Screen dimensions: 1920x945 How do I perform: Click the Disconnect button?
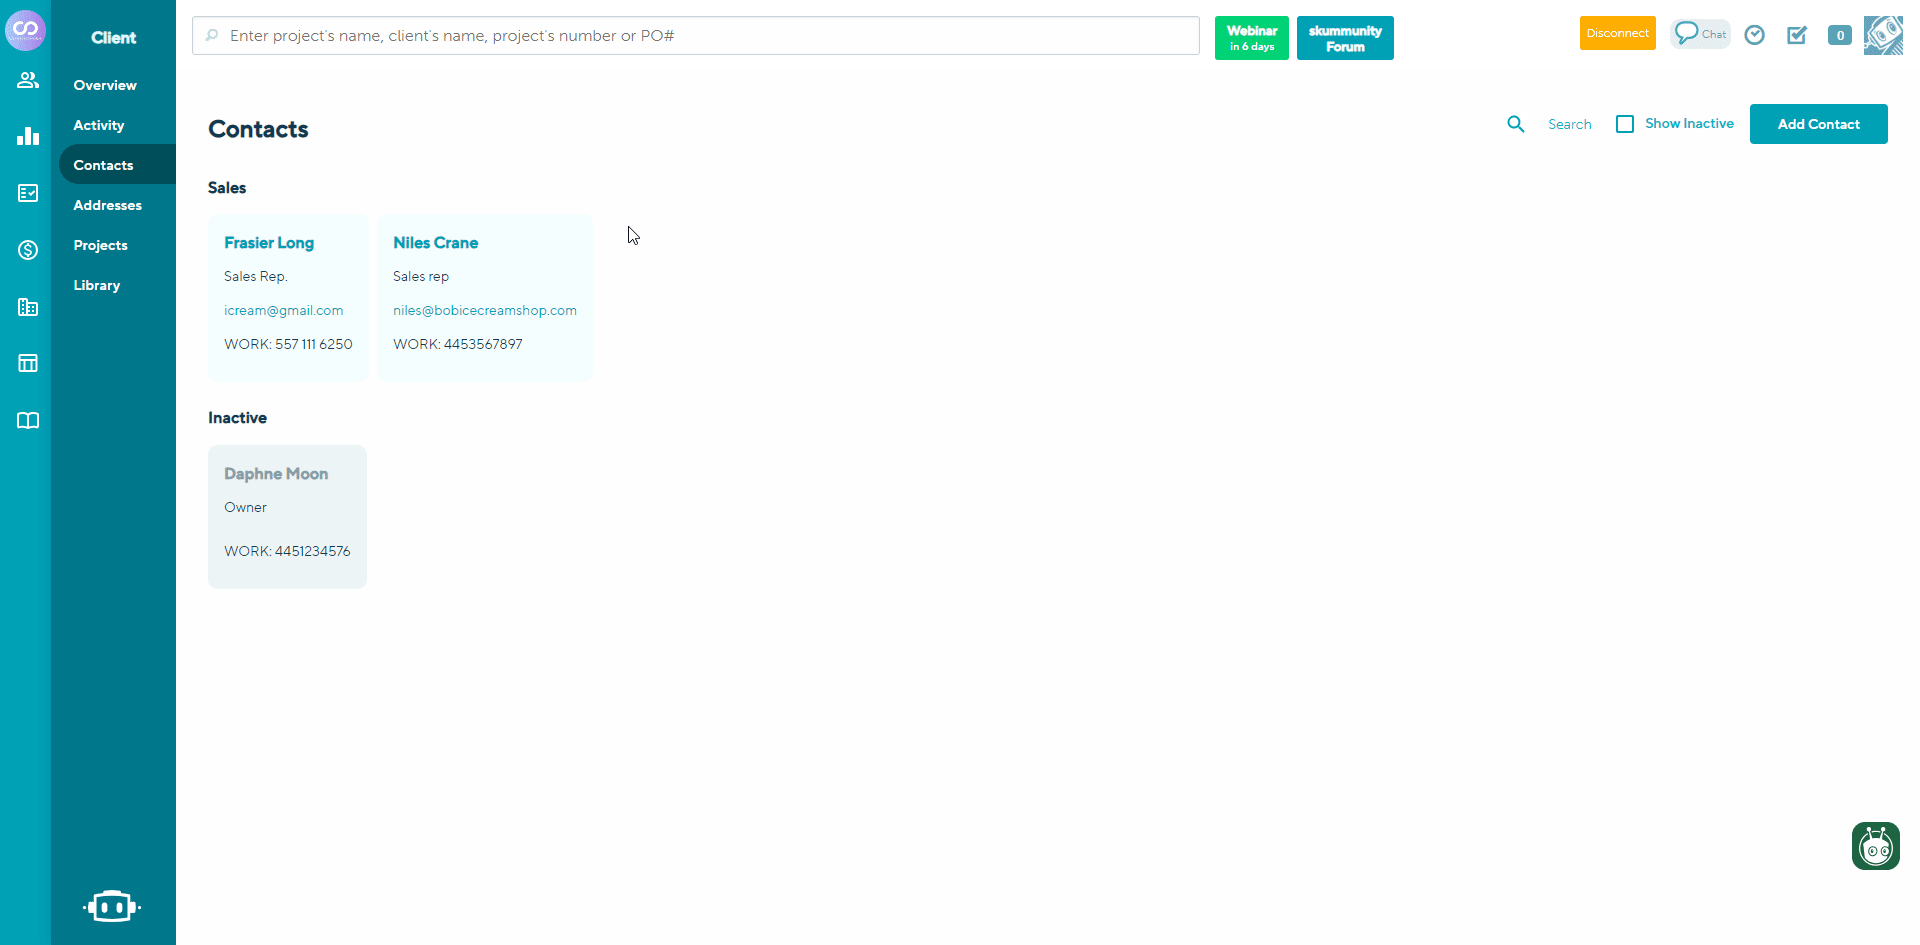pos(1617,32)
